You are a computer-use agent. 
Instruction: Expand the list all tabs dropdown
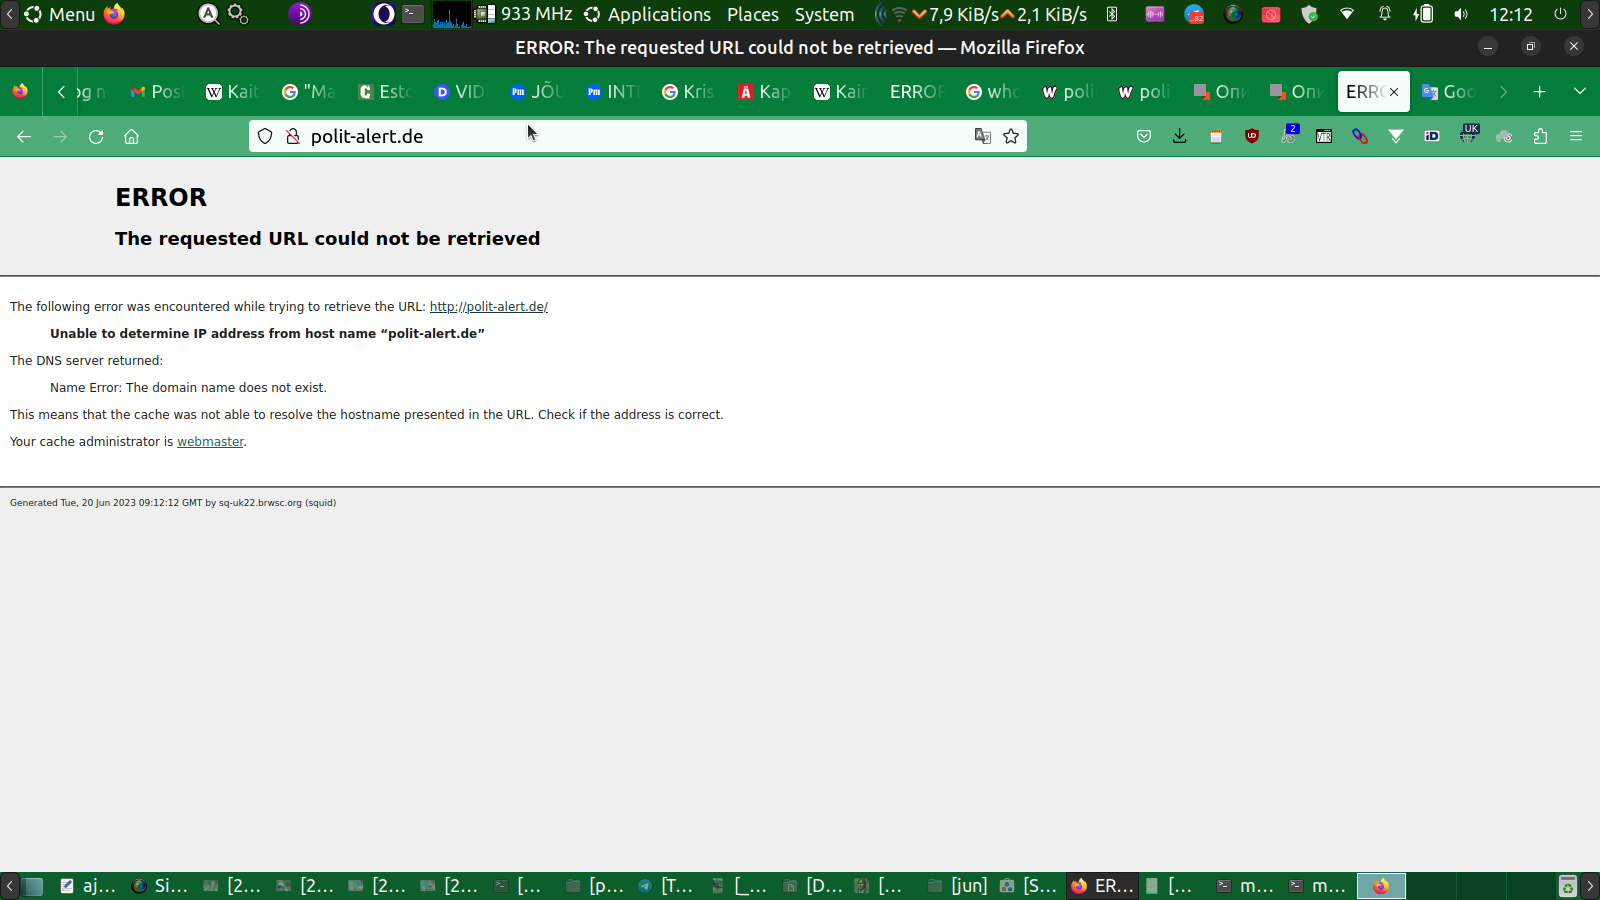[1580, 91]
